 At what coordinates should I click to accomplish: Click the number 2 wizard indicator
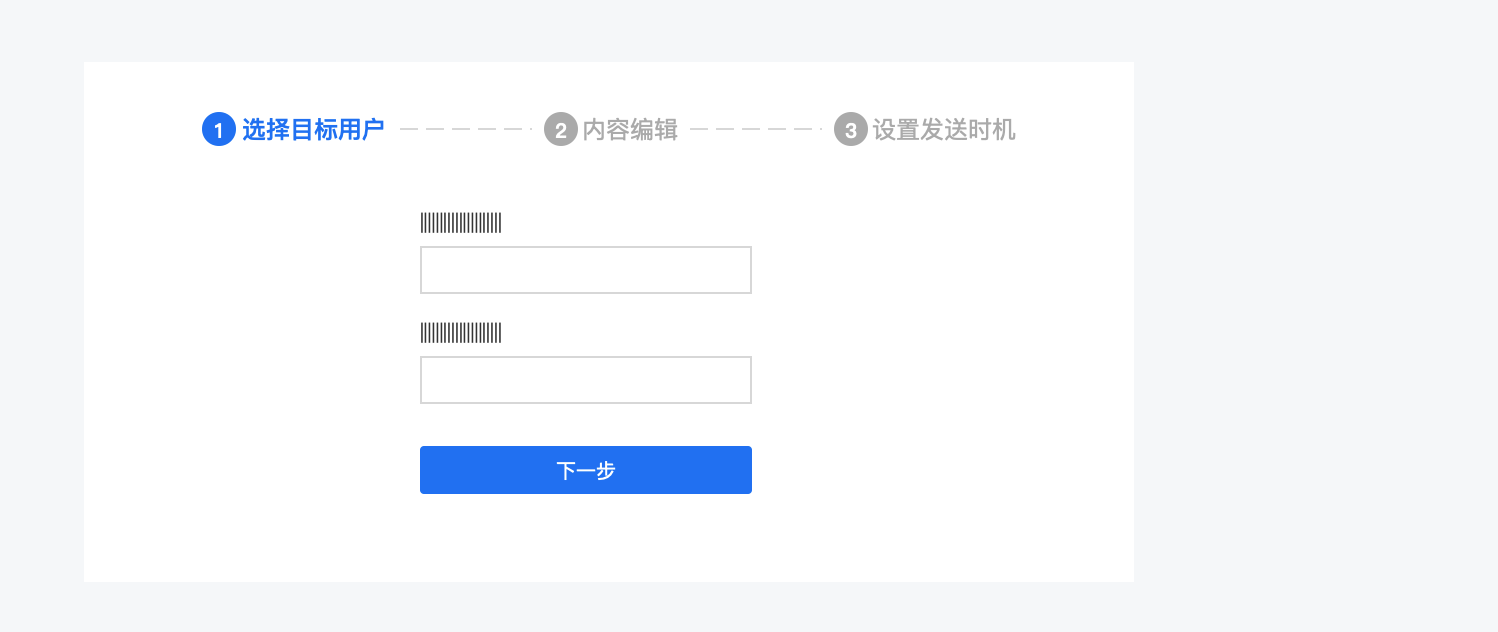560,130
